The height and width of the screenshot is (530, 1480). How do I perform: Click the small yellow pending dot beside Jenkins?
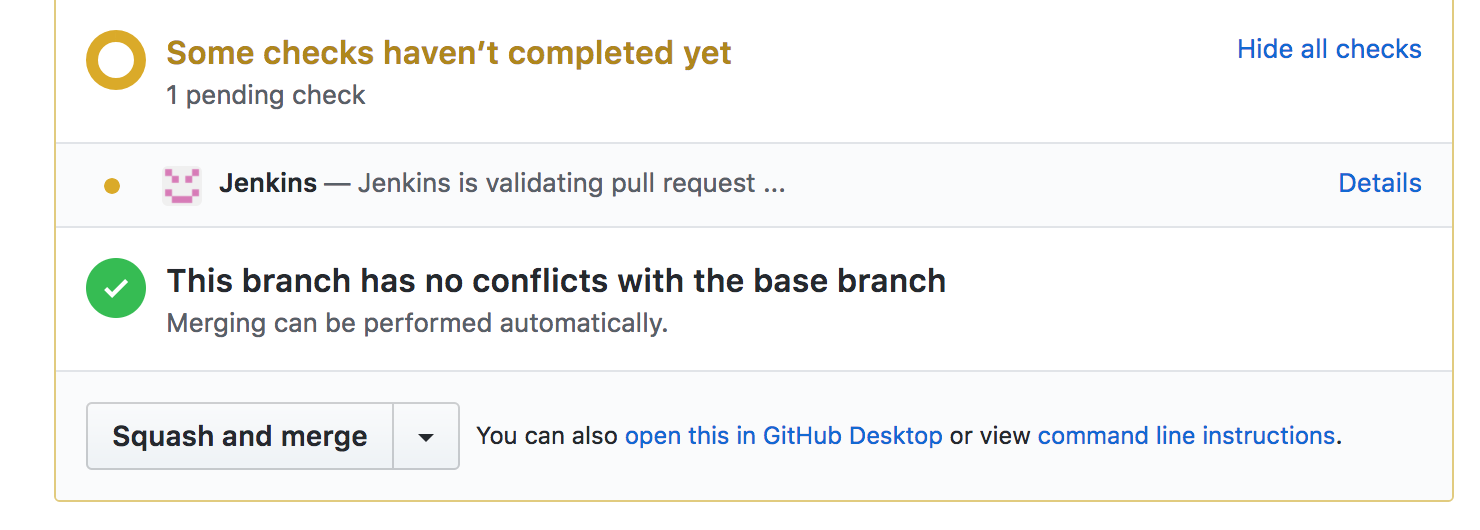(112, 185)
